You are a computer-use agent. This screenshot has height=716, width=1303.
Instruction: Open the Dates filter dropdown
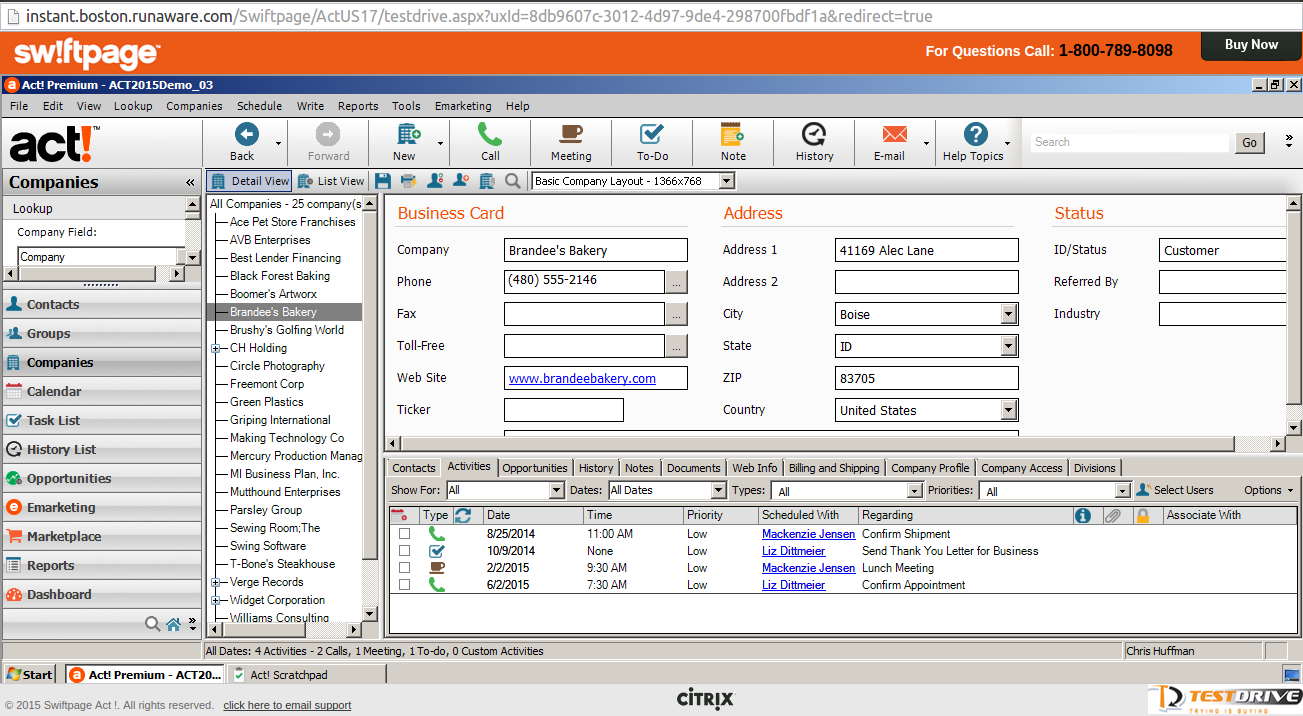coord(718,490)
